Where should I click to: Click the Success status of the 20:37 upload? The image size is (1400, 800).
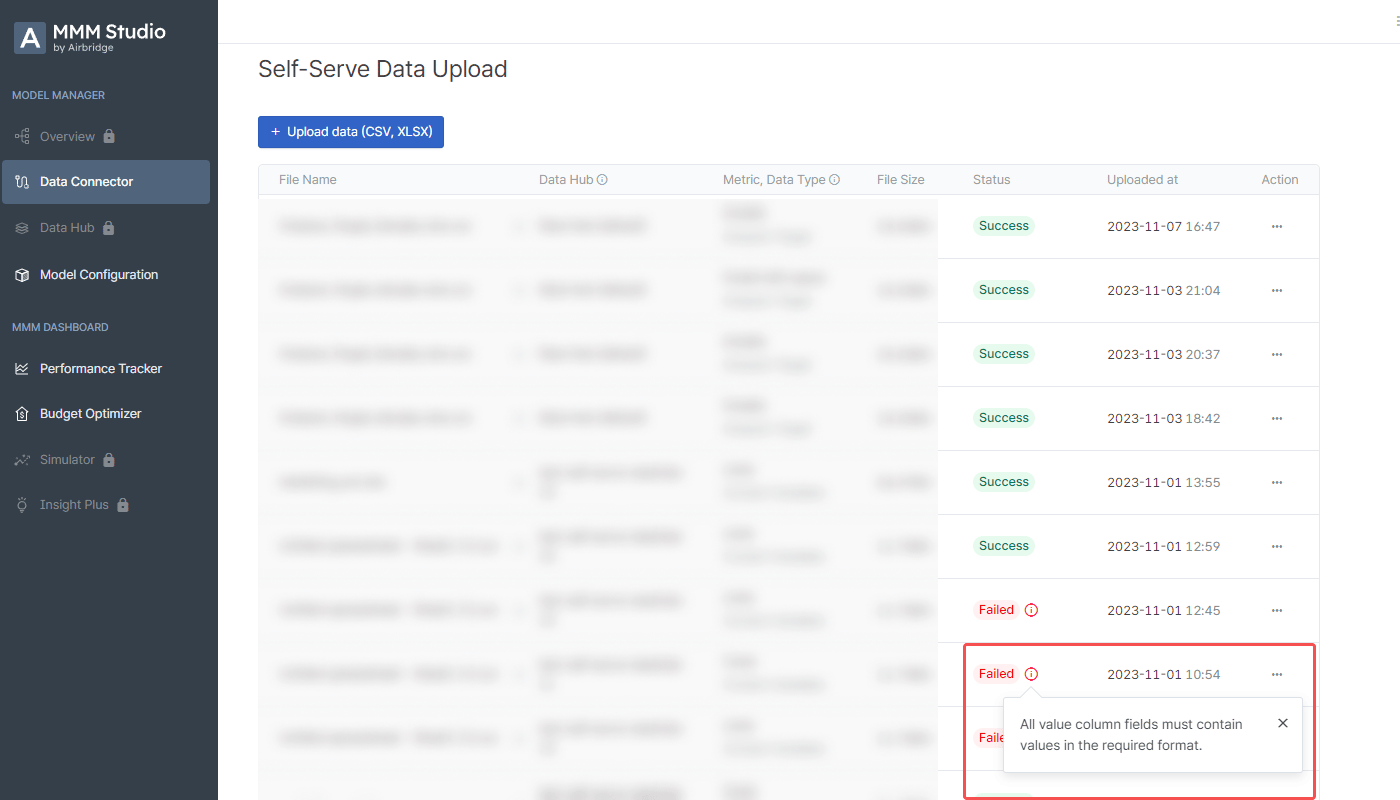[1004, 354]
